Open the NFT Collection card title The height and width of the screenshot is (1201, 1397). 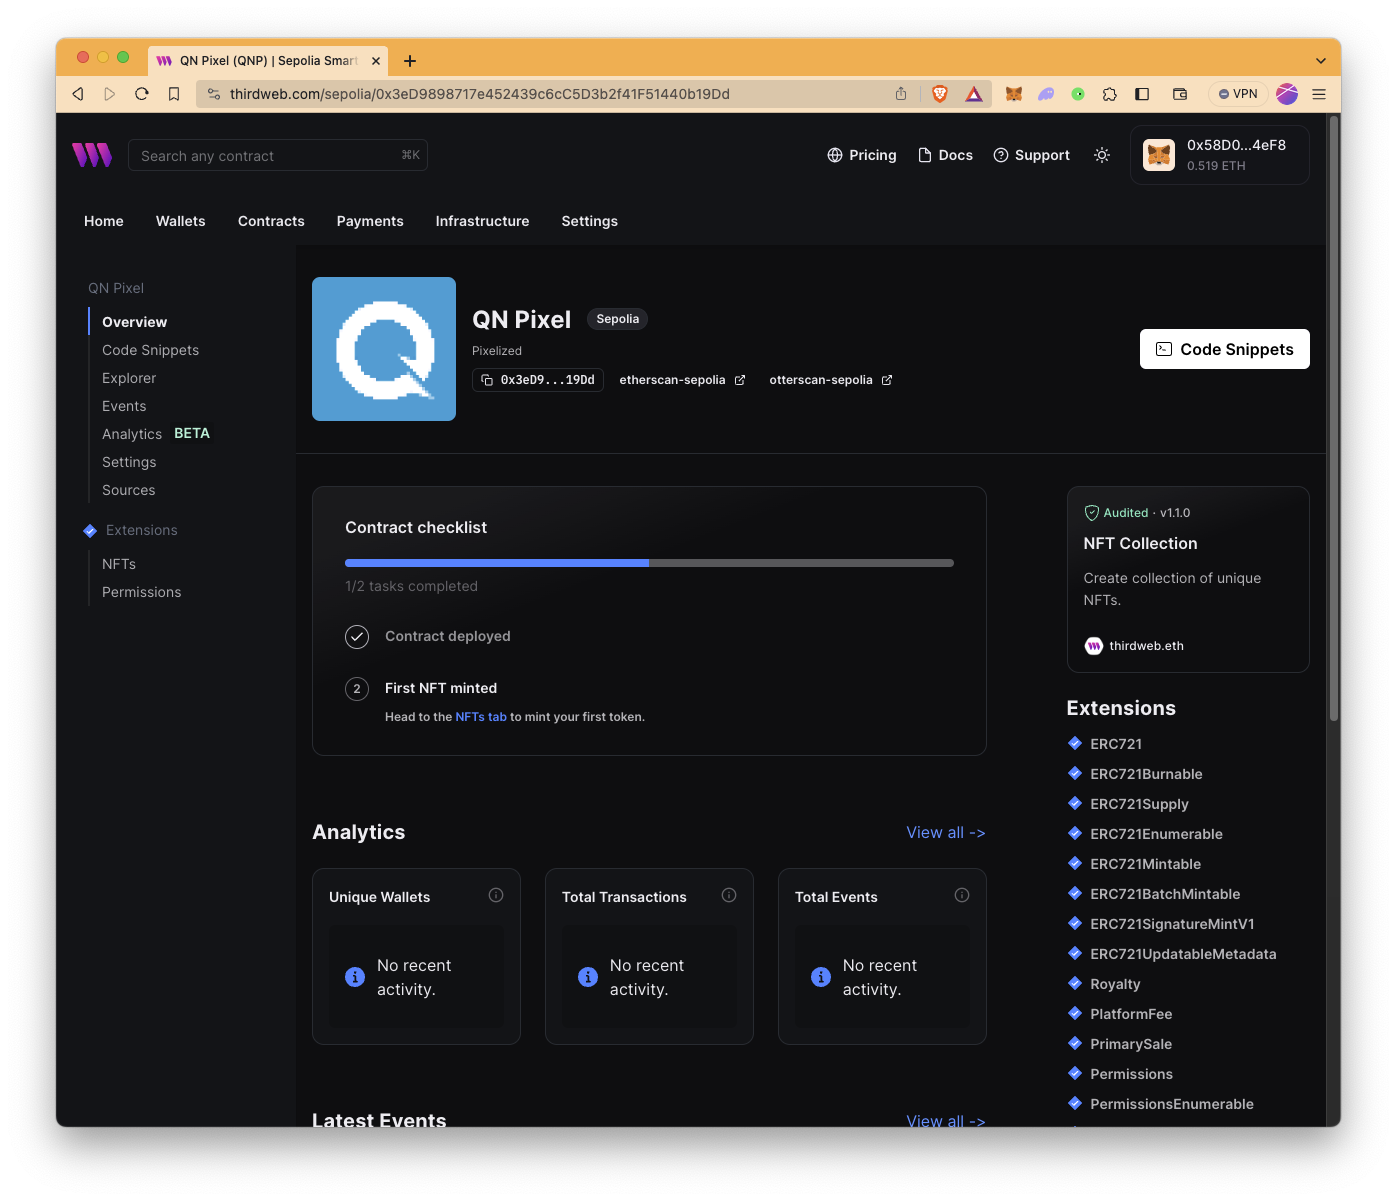[1140, 543]
